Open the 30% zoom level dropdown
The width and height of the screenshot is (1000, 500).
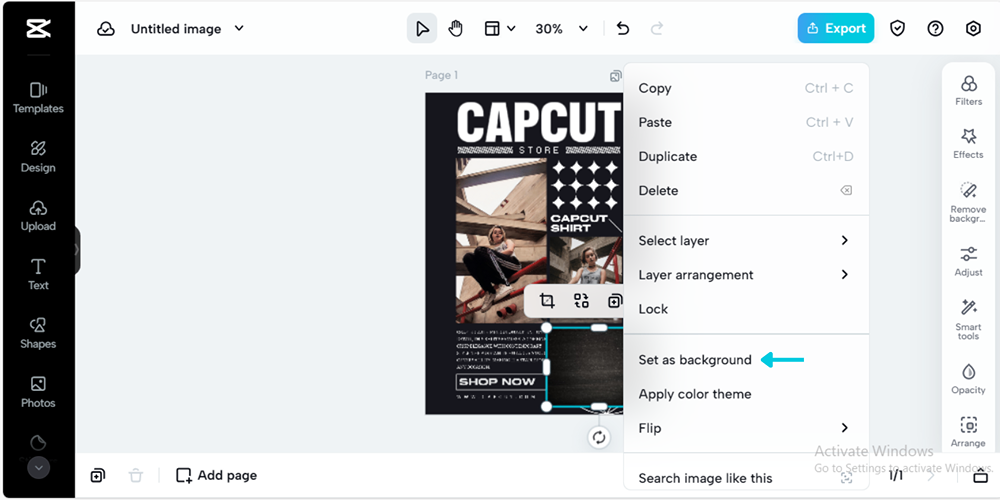click(x=561, y=29)
